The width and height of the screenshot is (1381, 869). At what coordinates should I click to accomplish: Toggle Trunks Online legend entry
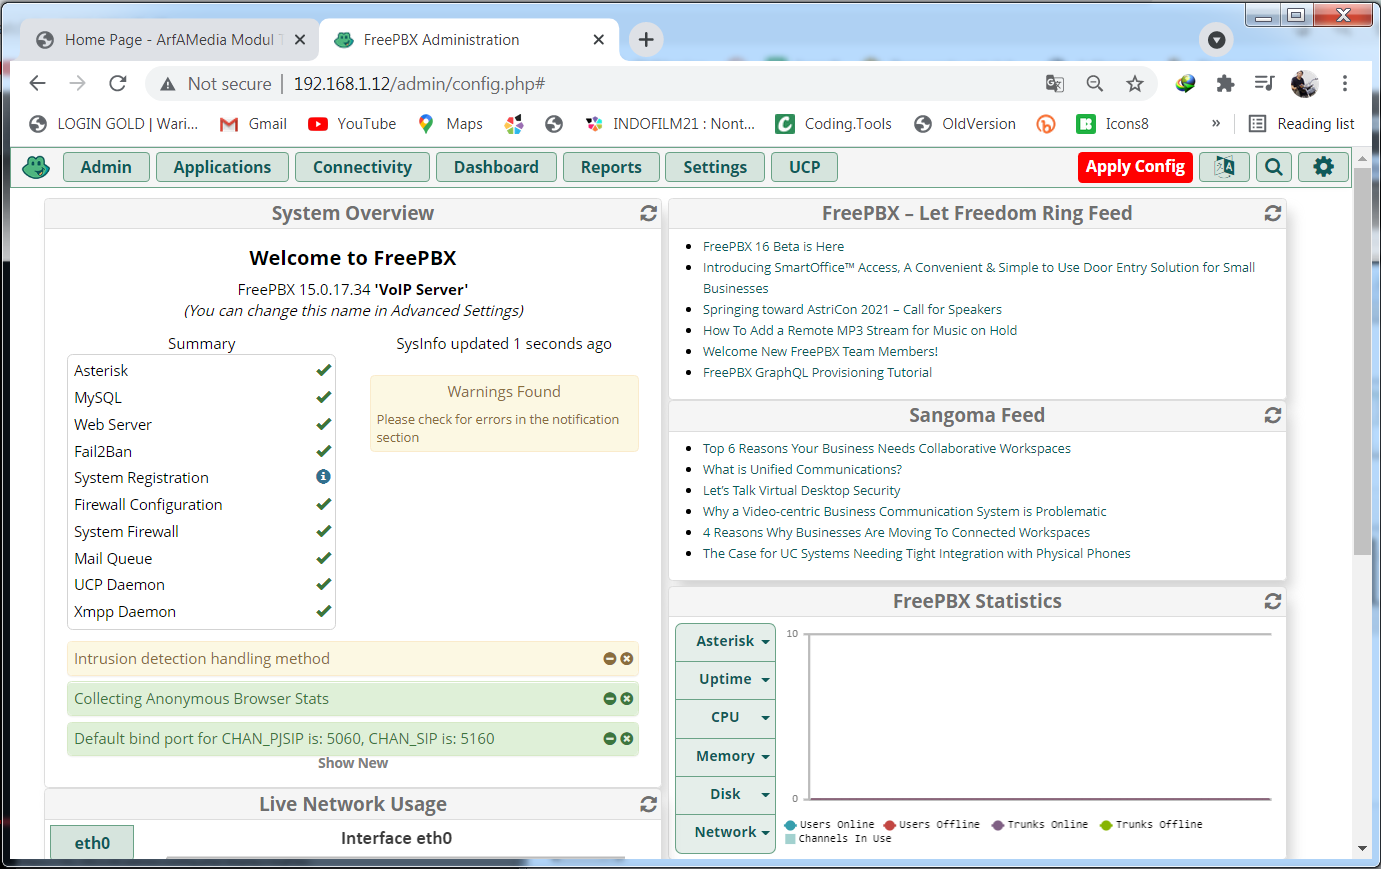point(1039,825)
